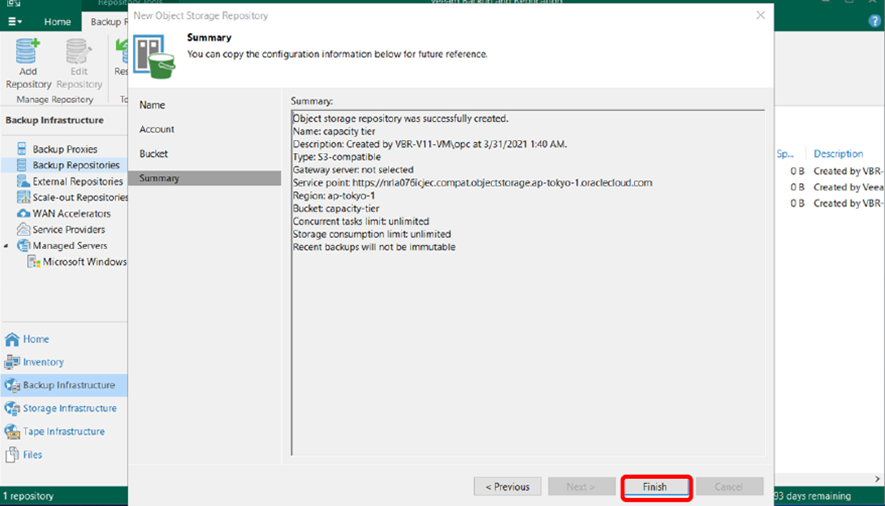
Task: Click the Add Repository icon in ribbon
Action: 28,51
